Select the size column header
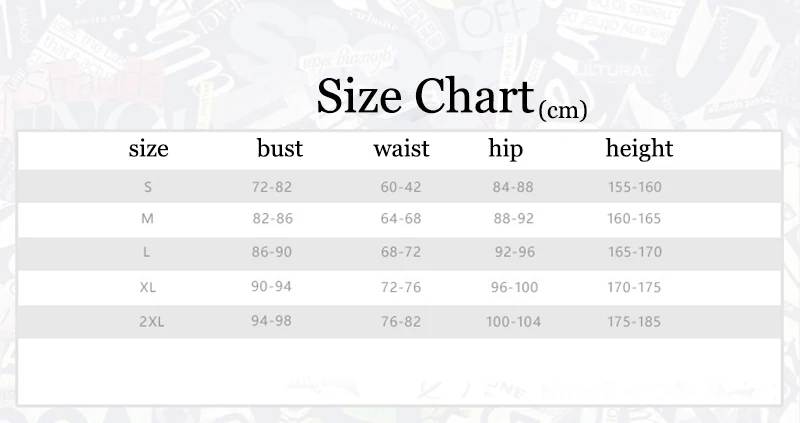The width and height of the screenshot is (800, 423). click(x=149, y=149)
